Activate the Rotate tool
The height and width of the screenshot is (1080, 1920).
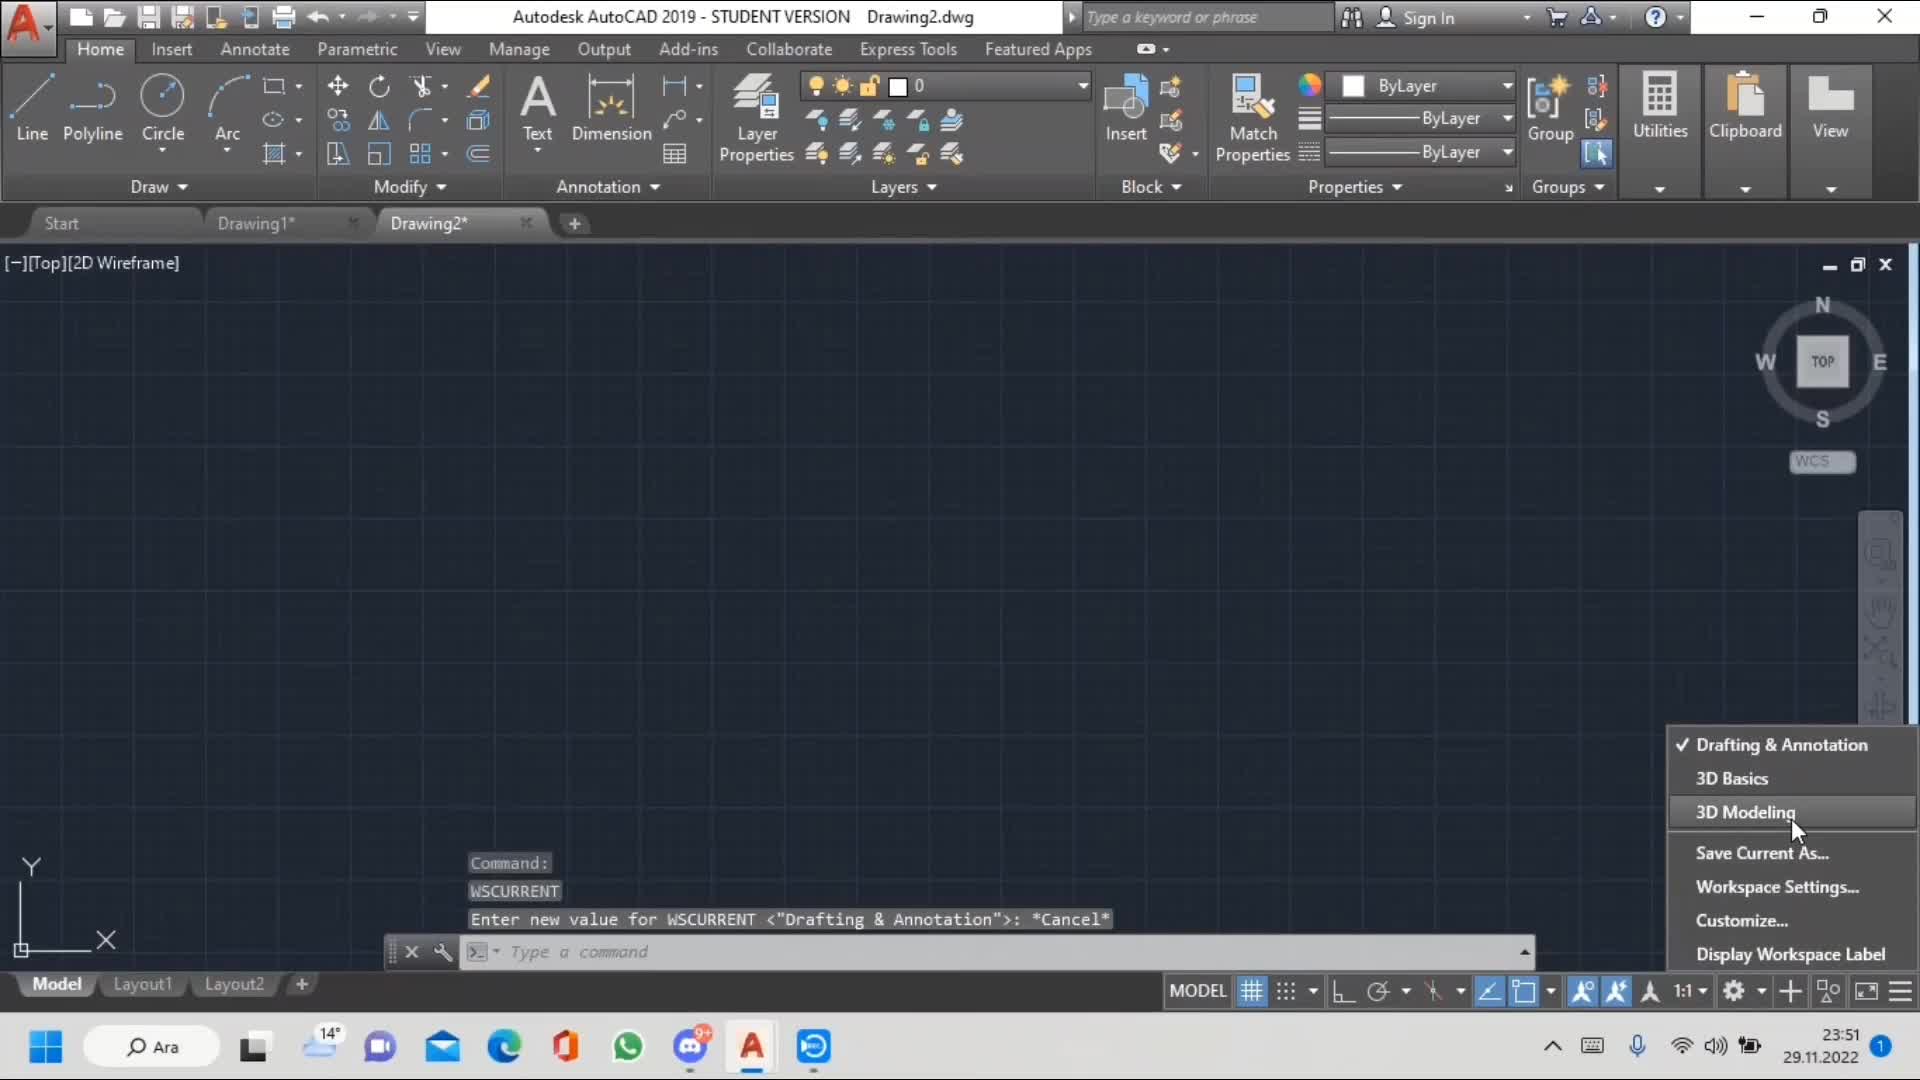click(379, 86)
